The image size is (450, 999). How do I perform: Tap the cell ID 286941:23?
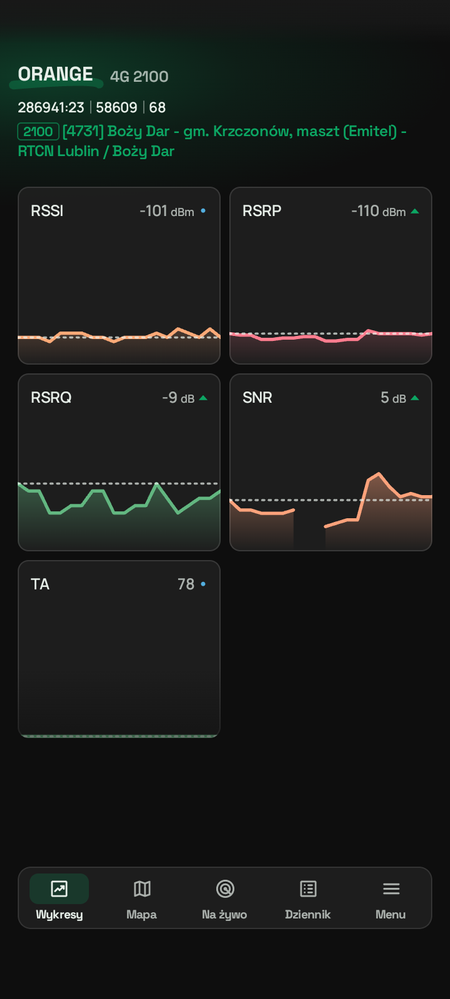51,108
